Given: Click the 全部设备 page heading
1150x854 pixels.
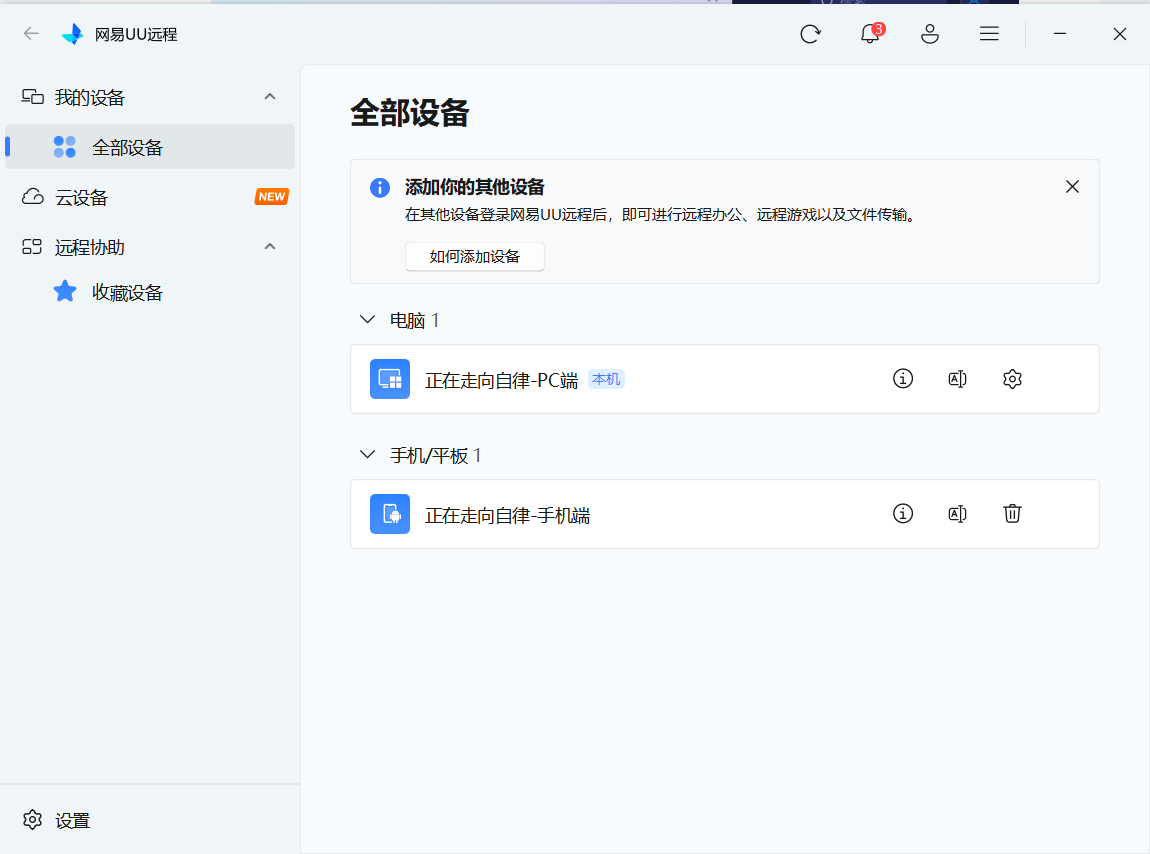Looking at the screenshot, I should tap(409, 113).
